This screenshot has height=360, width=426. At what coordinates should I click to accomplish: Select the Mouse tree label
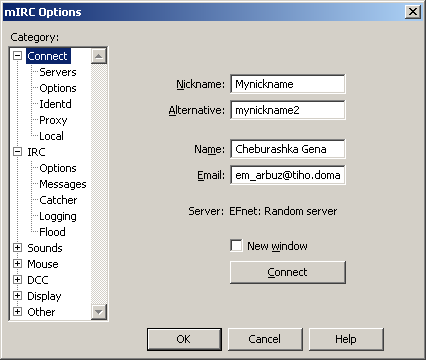43,264
